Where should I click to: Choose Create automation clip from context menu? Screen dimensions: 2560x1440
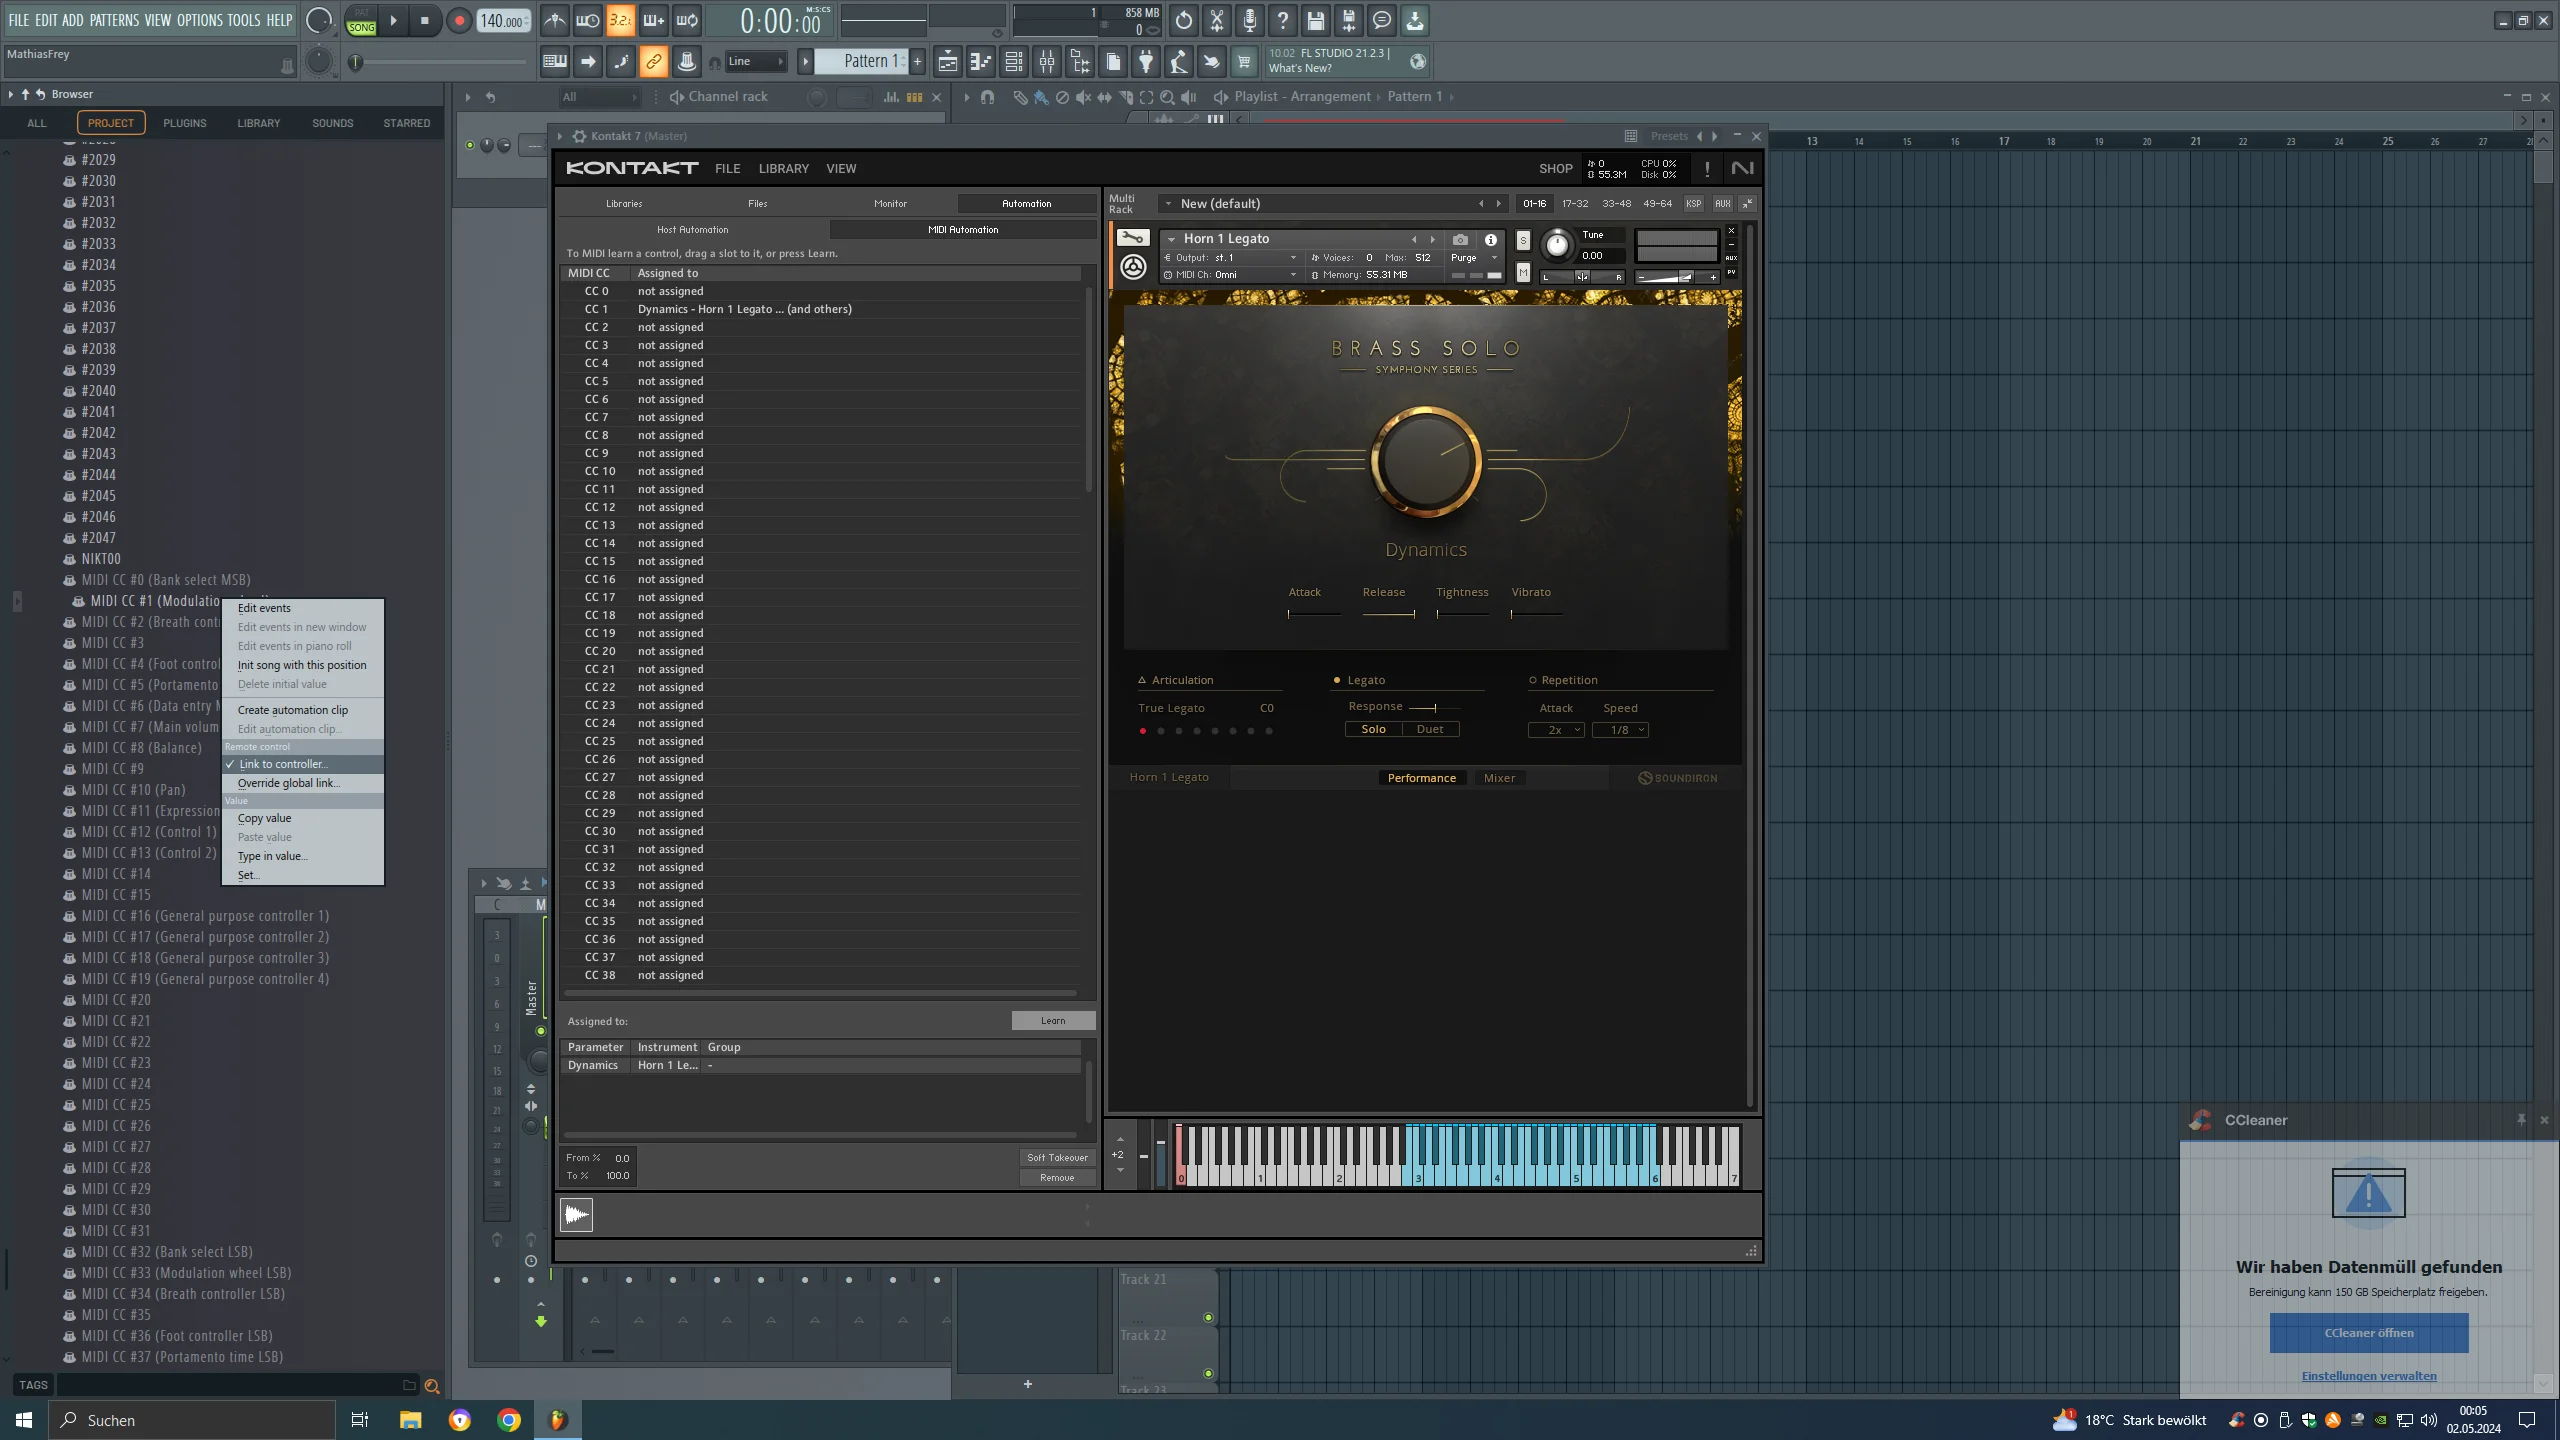tap(293, 710)
